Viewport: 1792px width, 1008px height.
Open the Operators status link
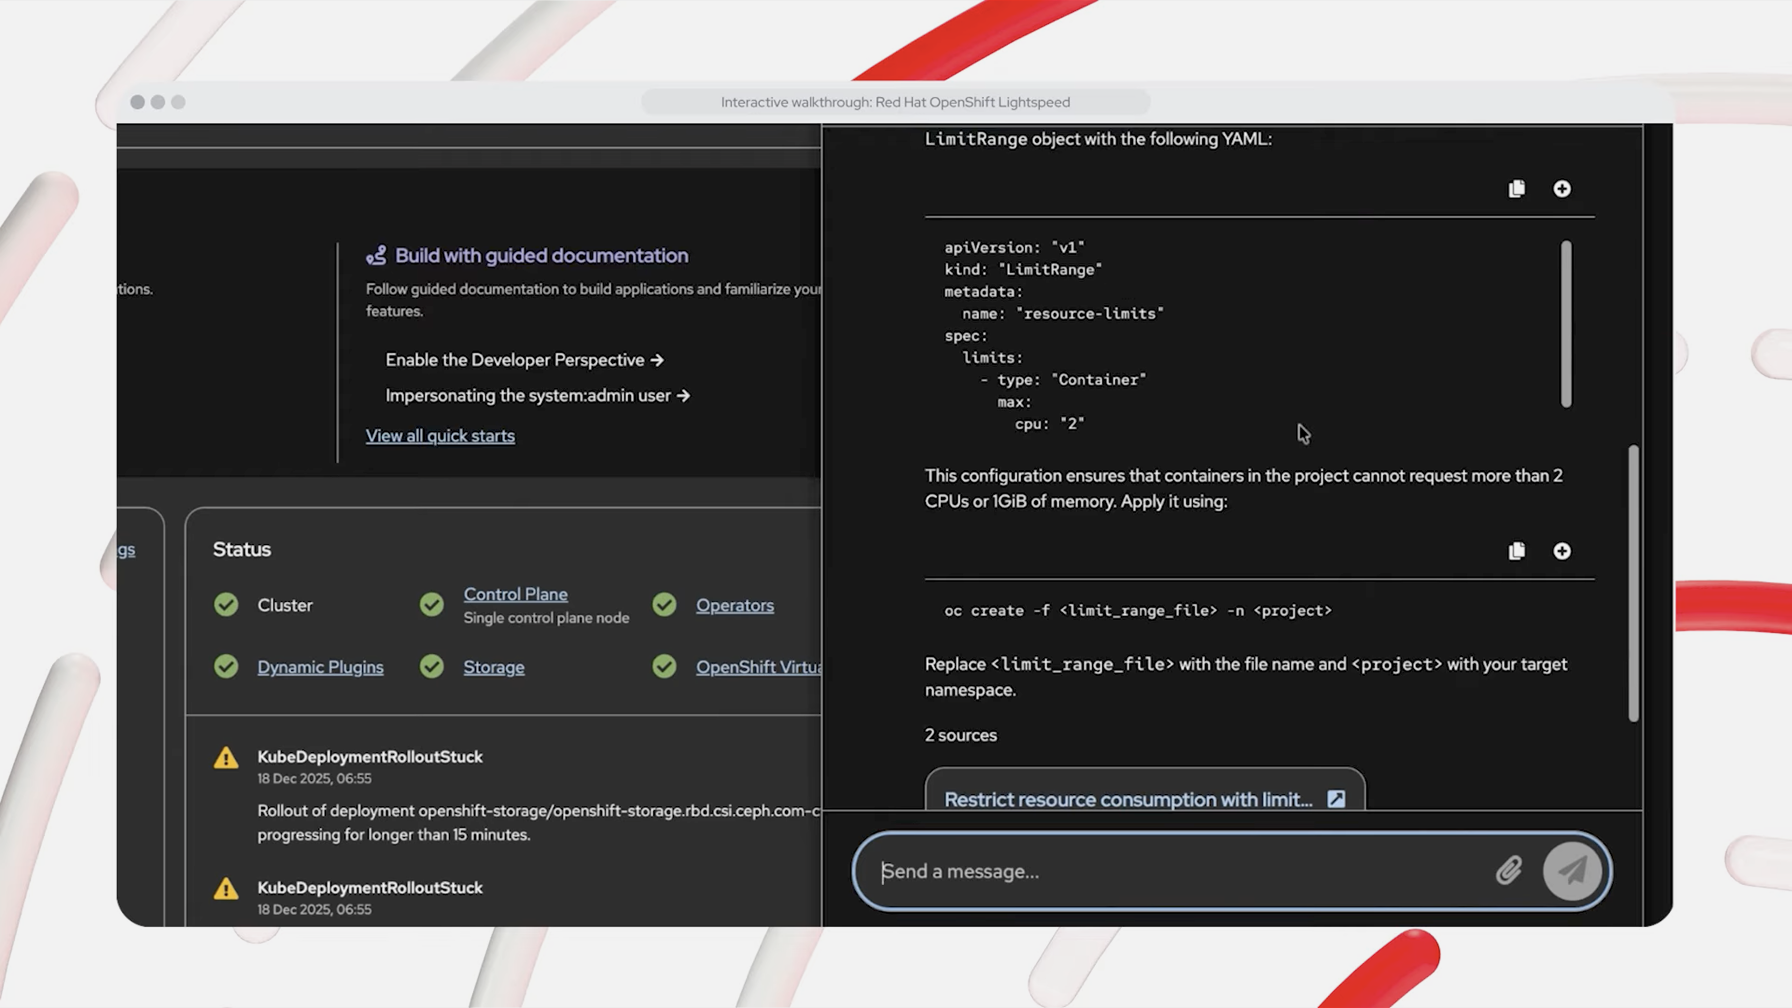point(735,605)
